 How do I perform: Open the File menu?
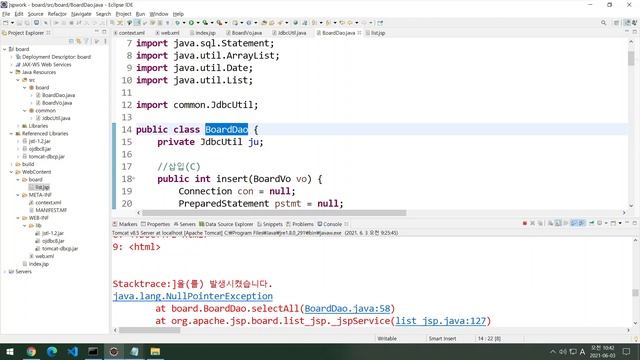click(x=6, y=14)
